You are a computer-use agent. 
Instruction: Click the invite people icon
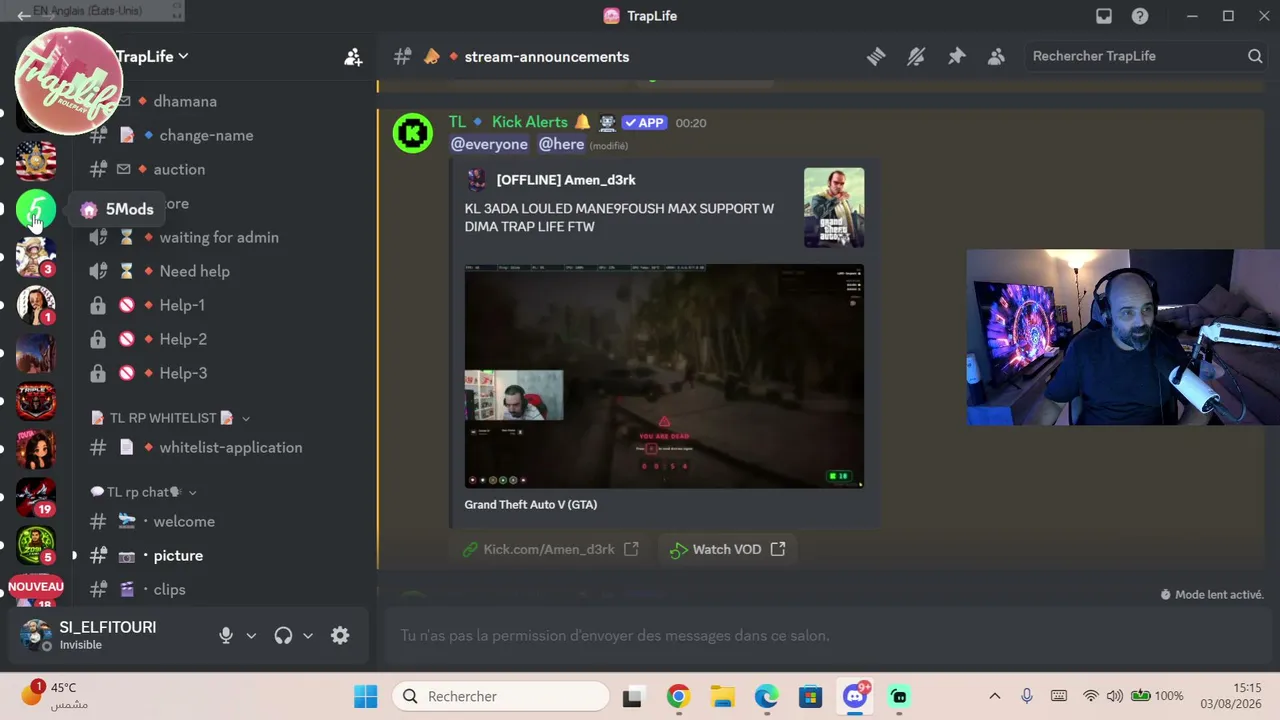point(353,57)
